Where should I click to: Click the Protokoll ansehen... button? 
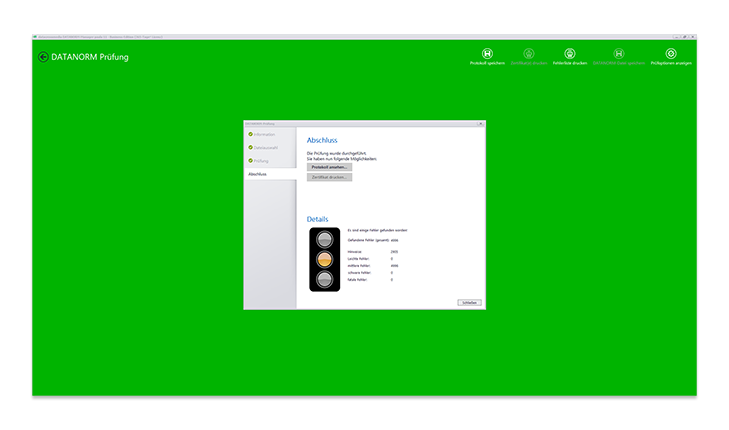329,167
